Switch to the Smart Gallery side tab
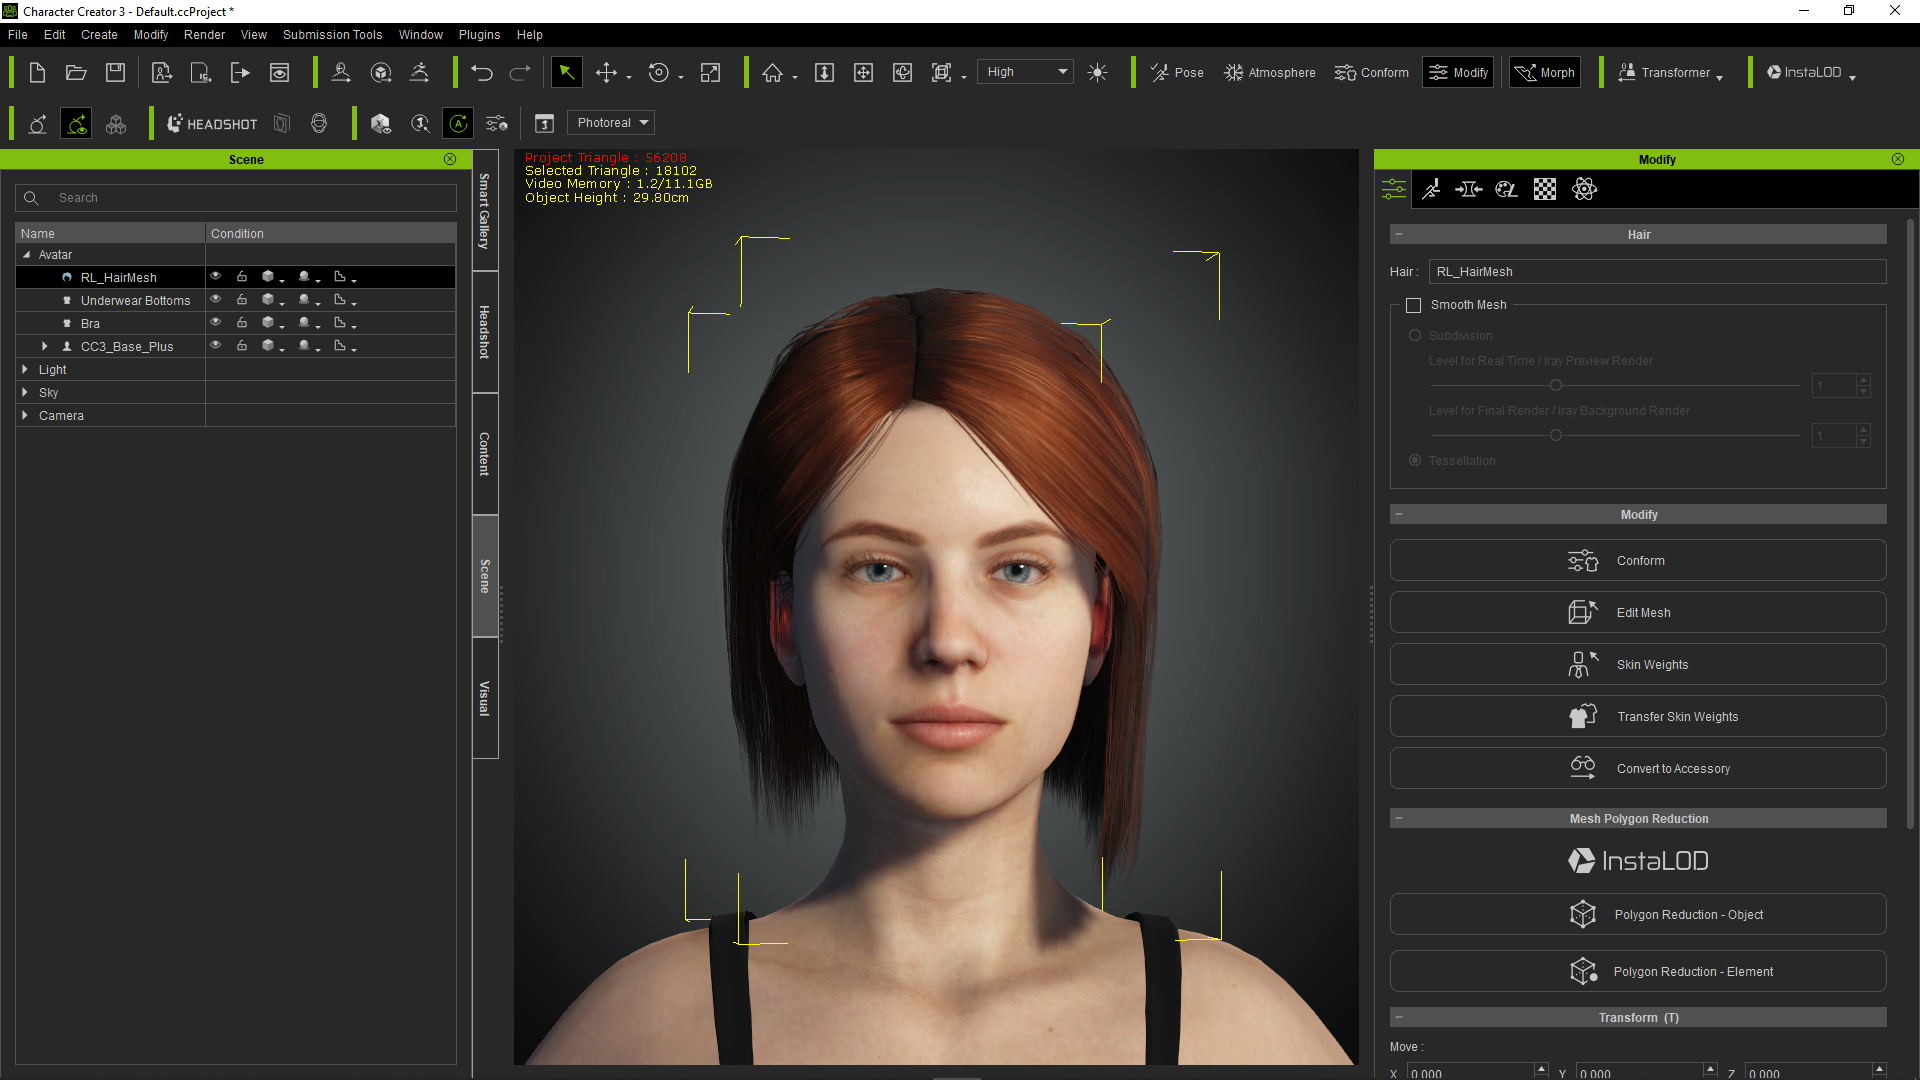Viewport: 1920px width, 1080px height. pyautogui.click(x=485, y=210)
